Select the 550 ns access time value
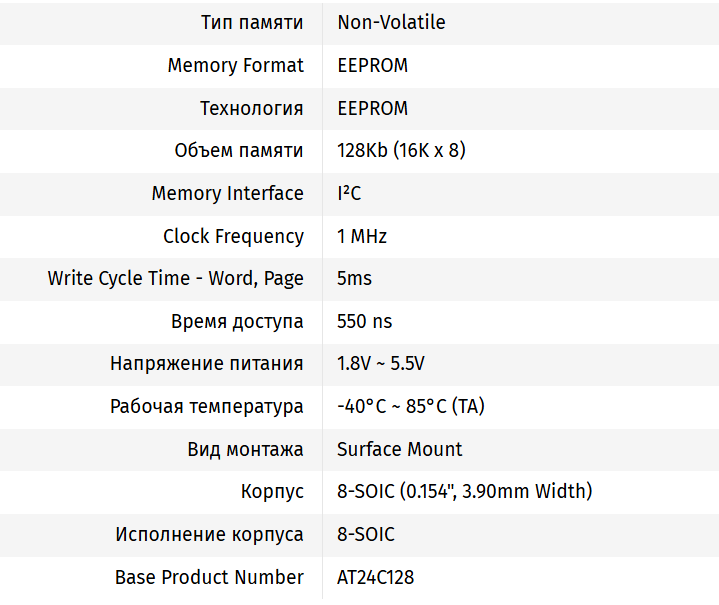This screenshot has width=719, height=605. (365, 321)
